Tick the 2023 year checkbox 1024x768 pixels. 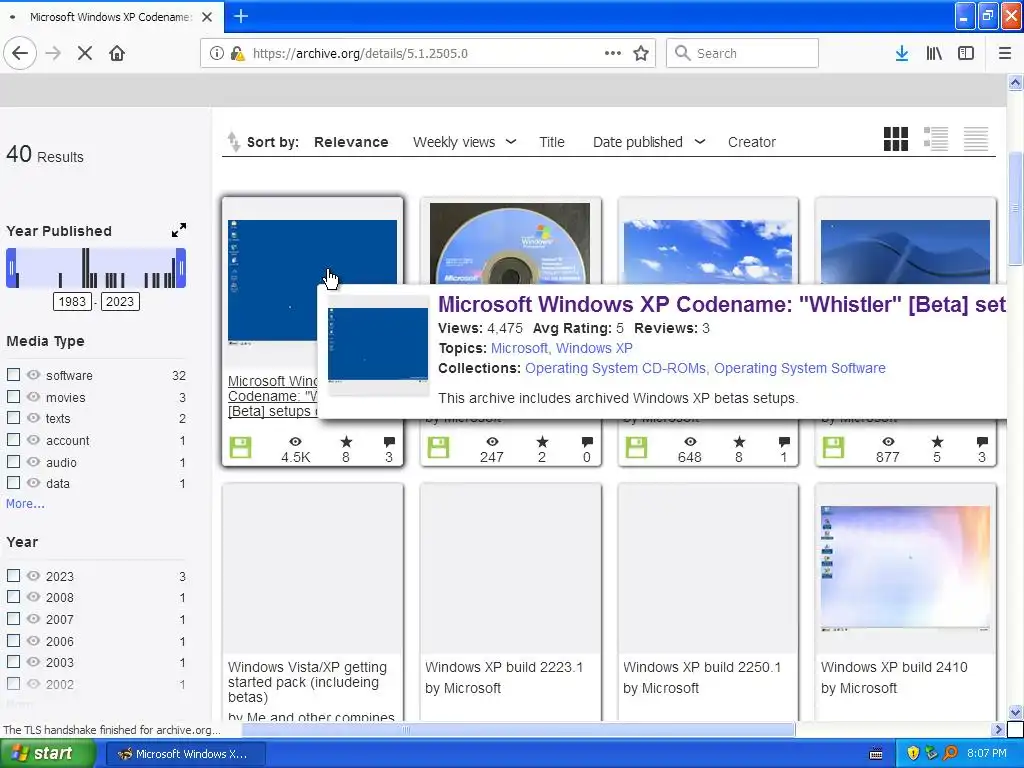tap(13, 575)
